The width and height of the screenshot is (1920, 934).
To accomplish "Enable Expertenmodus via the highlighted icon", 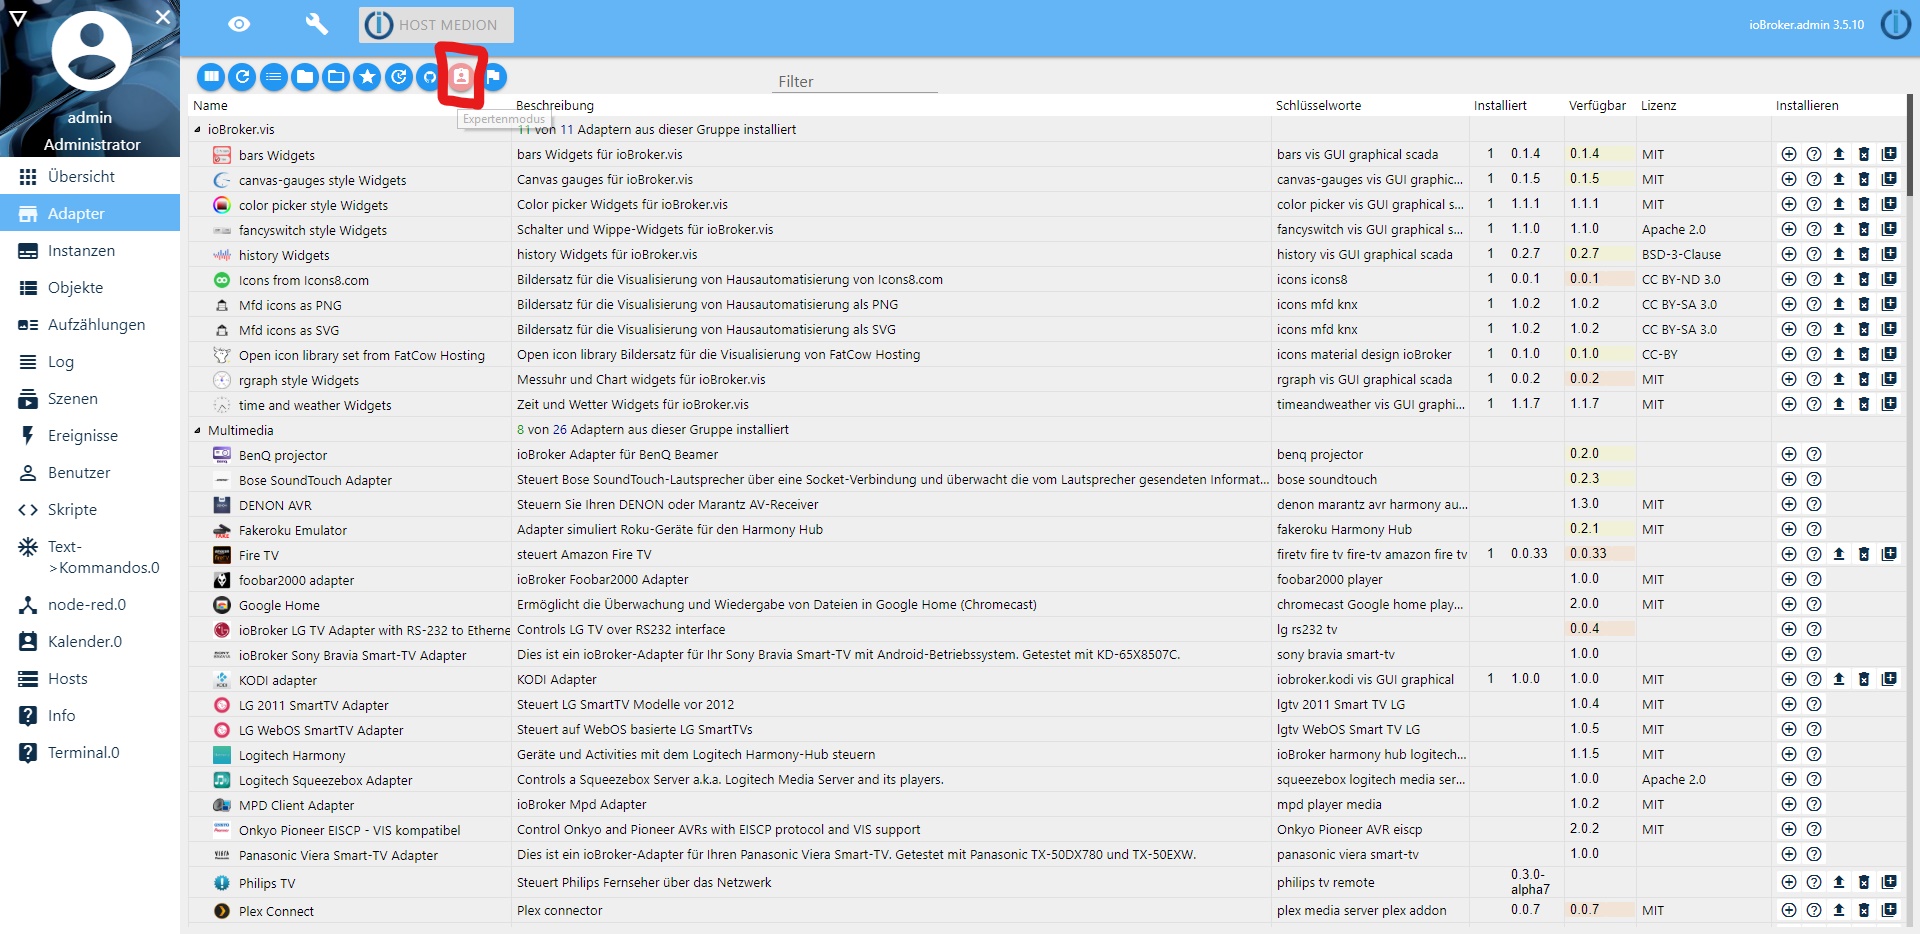I will click(x=460, y=77).
